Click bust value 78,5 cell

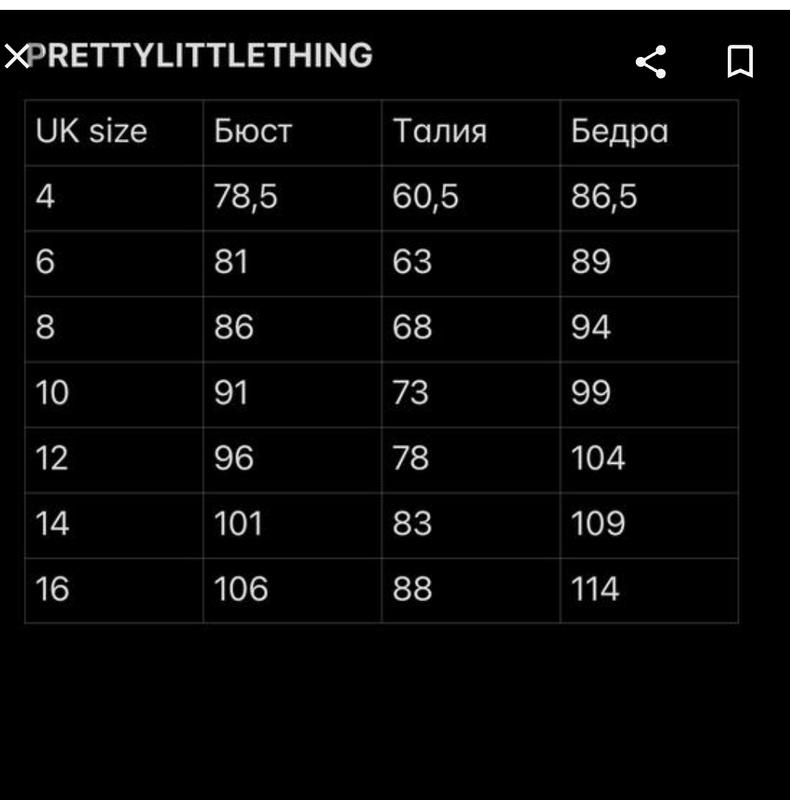(292, 198)
